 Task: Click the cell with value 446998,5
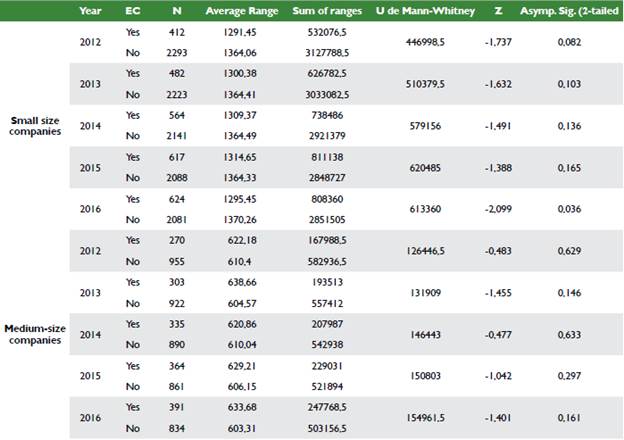click(422, 40)
